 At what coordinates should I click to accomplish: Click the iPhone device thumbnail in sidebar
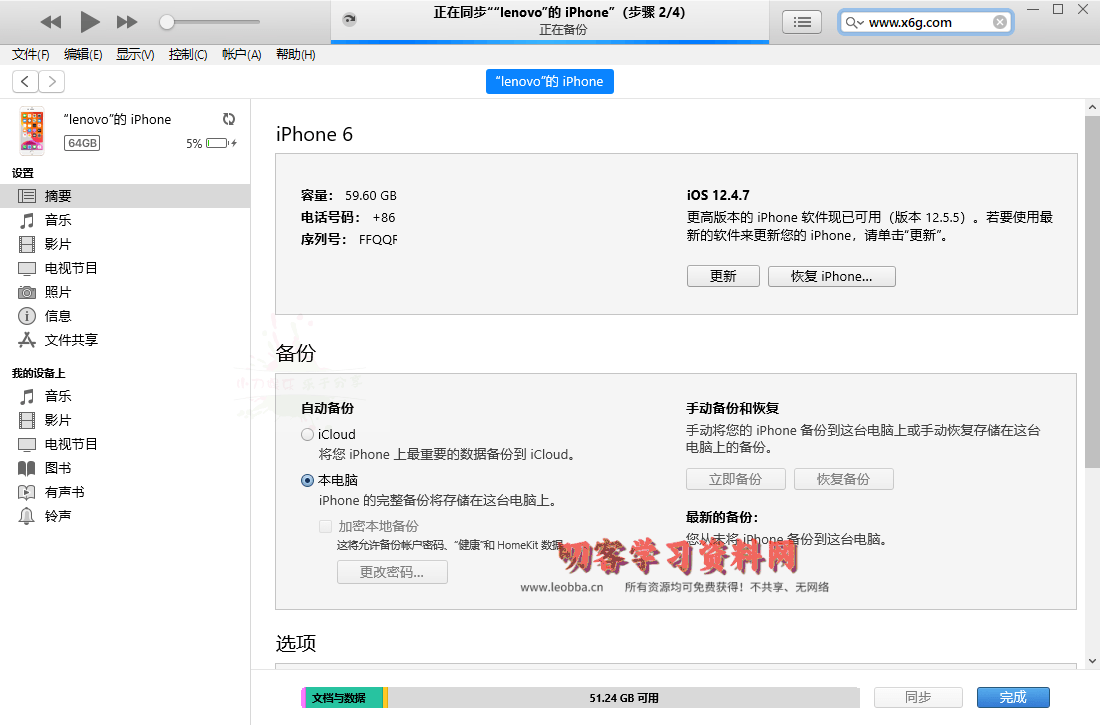click(32, 131)
